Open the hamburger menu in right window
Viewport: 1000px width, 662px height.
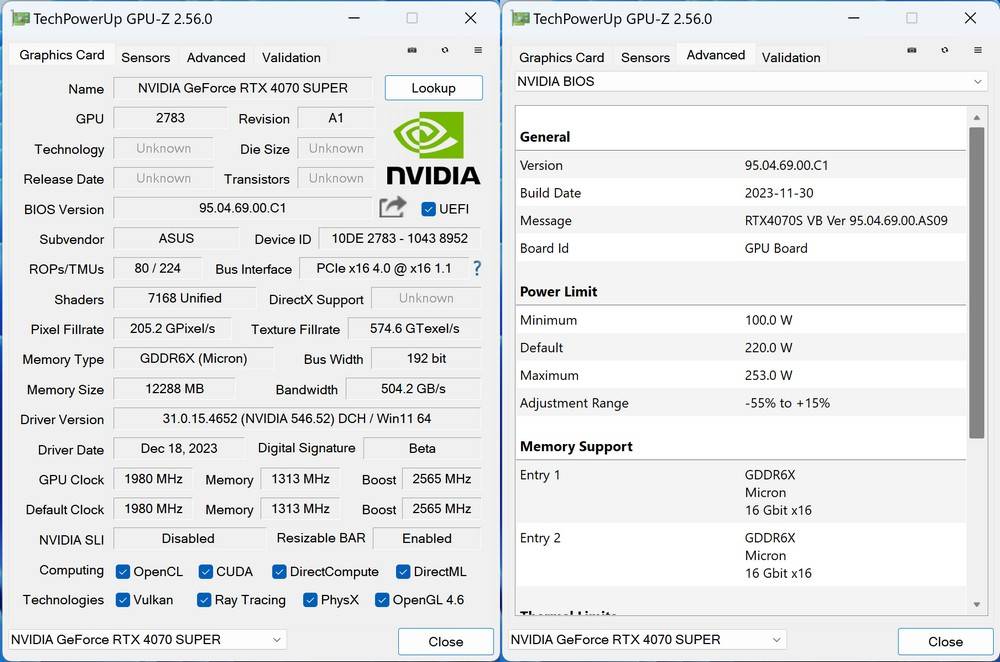(x=978, y=50)
